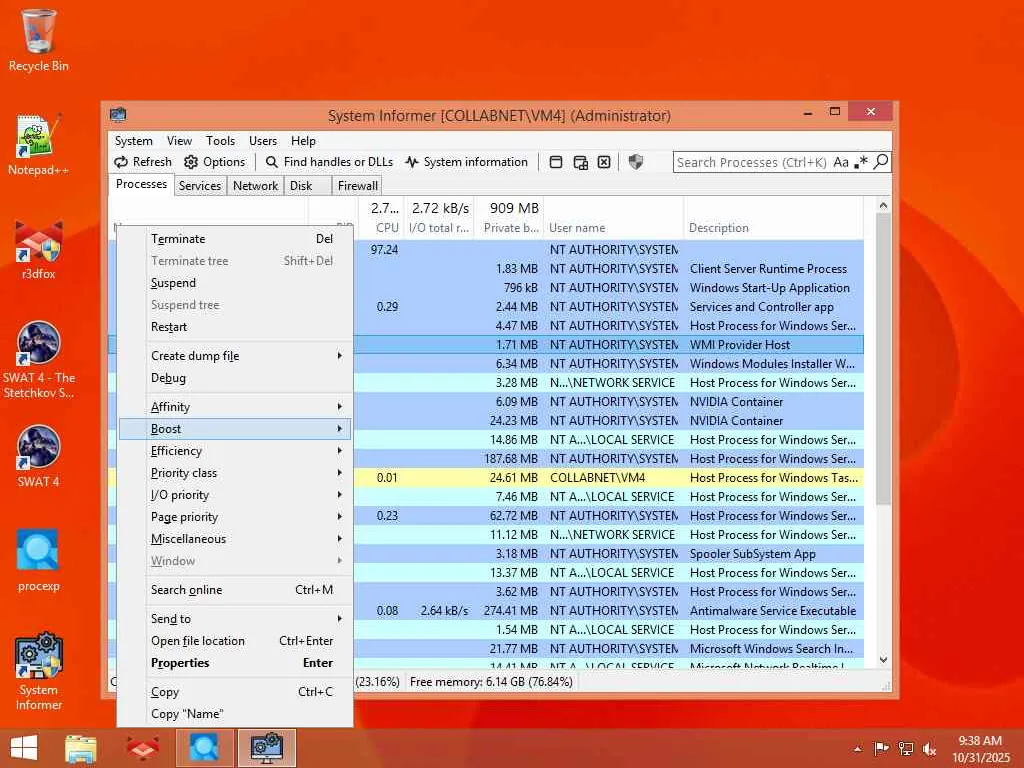Open Recycle Bin desktop icon
The width and height of the screenshot is (1024, 768).
click(x=39, y=40)
